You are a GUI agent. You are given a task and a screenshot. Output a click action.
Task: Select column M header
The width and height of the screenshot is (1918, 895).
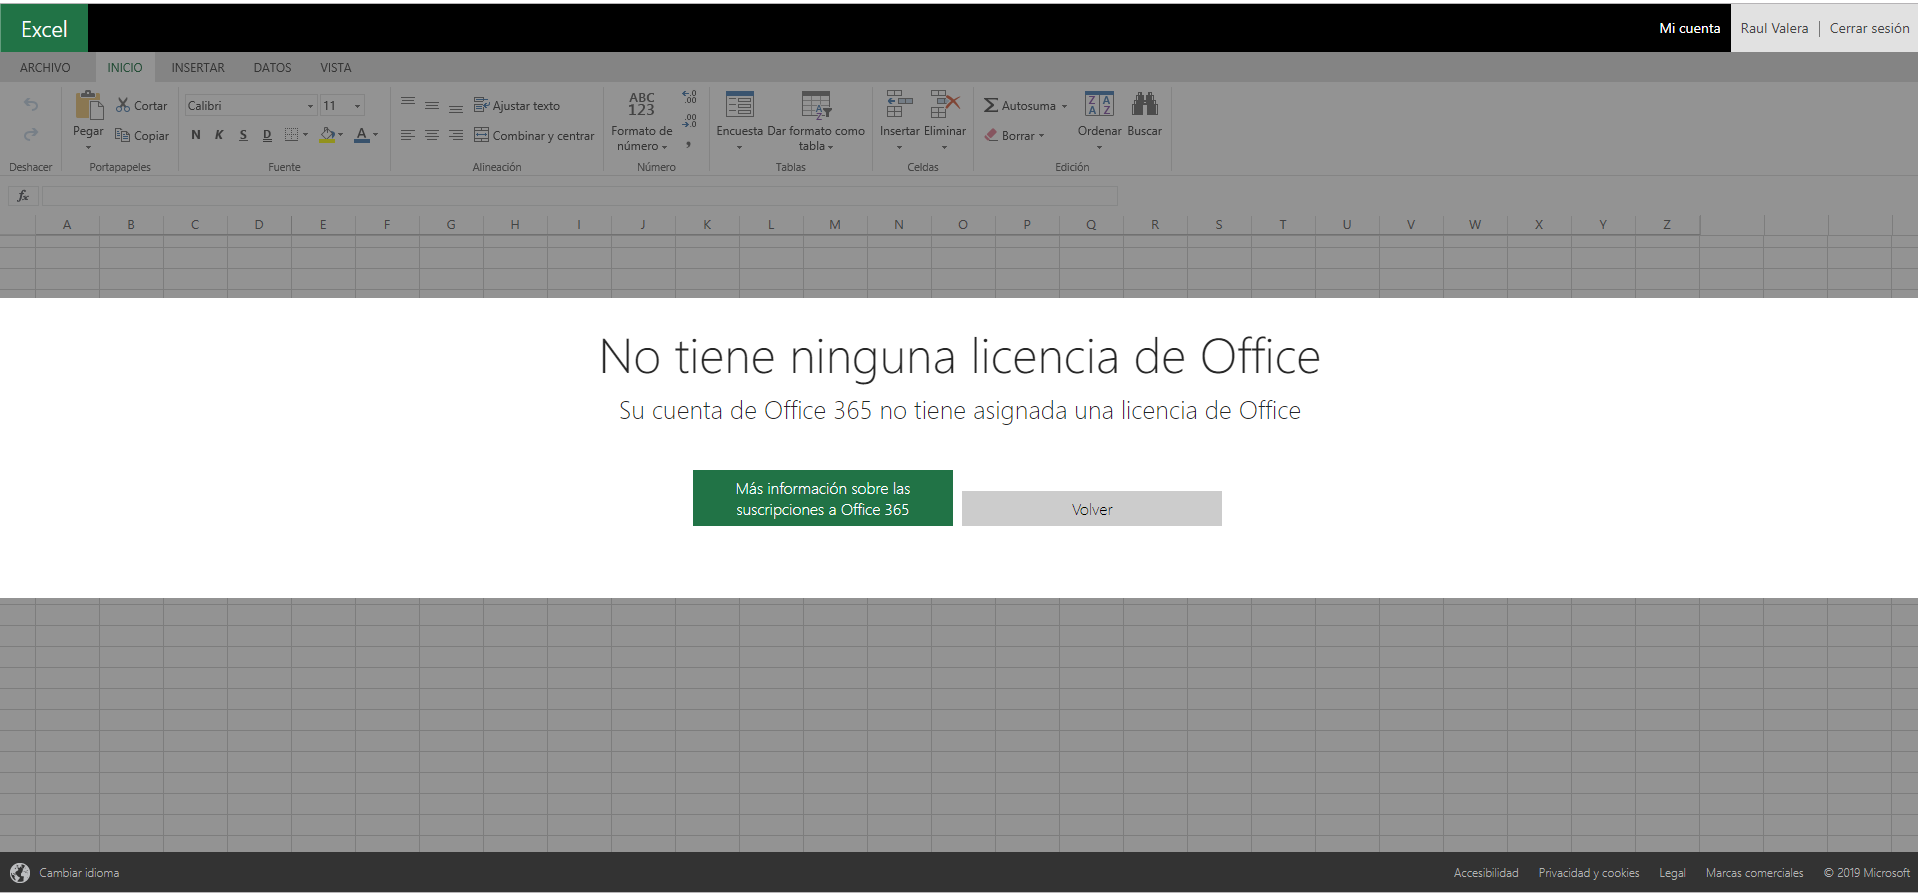835,225
